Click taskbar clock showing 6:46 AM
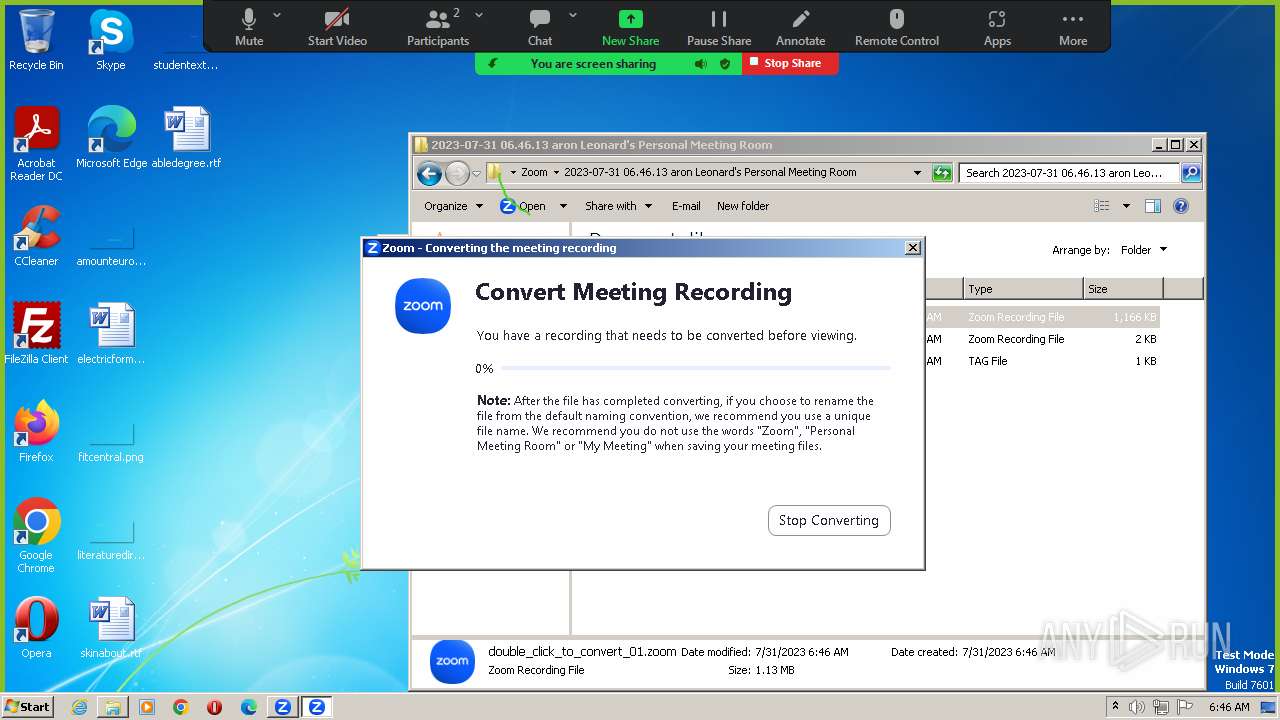This screenshot has height=720, width=1280. coord(1229,707)
